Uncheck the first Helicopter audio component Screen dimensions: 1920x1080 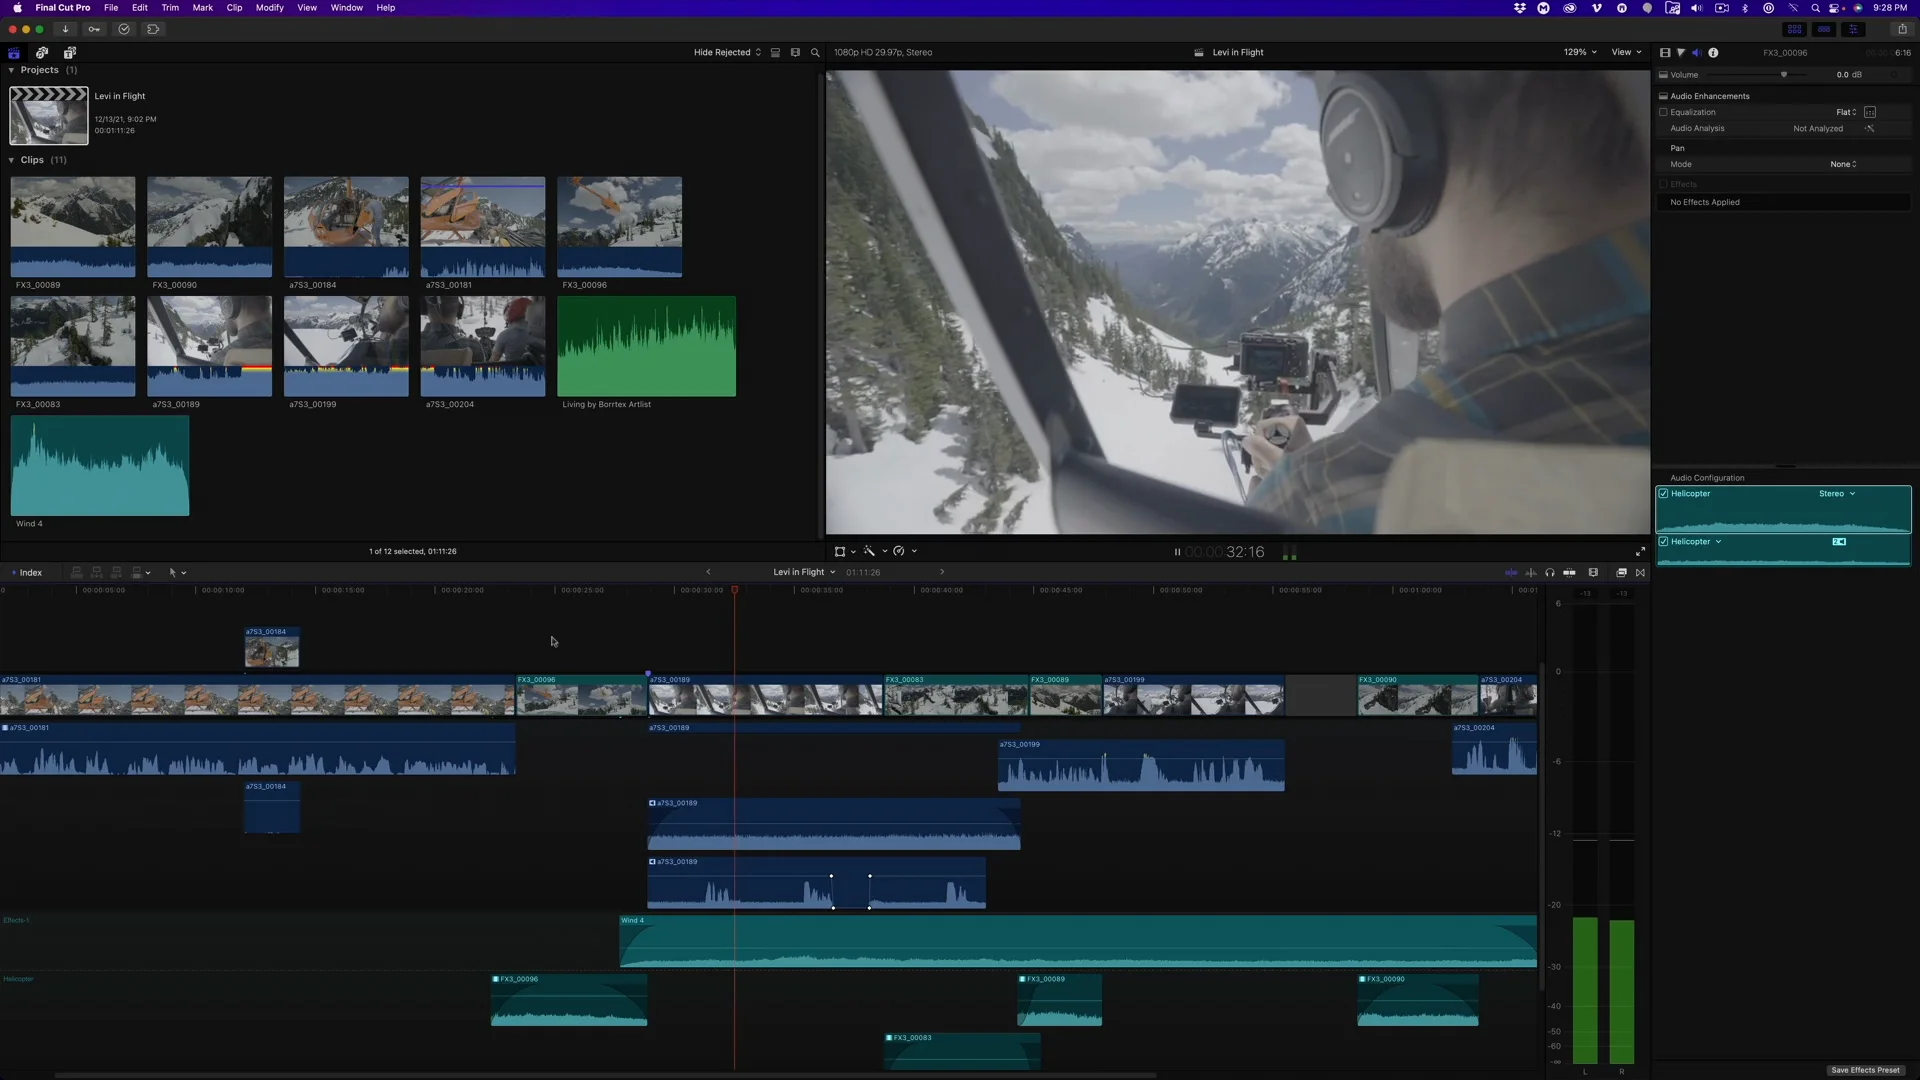click(1664, 494)
